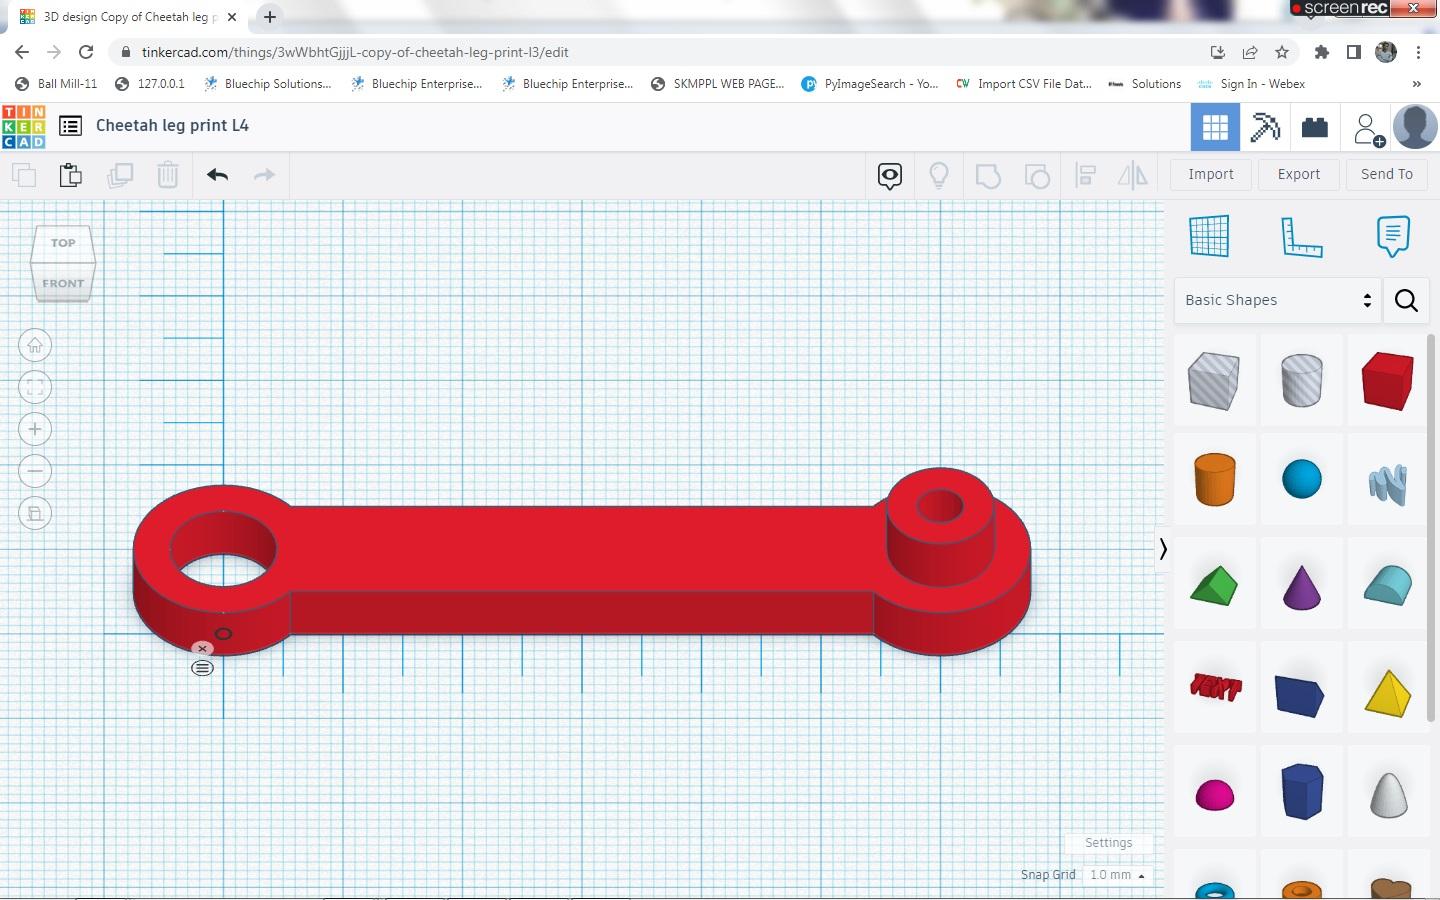Viewport: 1440px width, 900px height.
Task: Pick the red Box shape
Action: 1388,380
